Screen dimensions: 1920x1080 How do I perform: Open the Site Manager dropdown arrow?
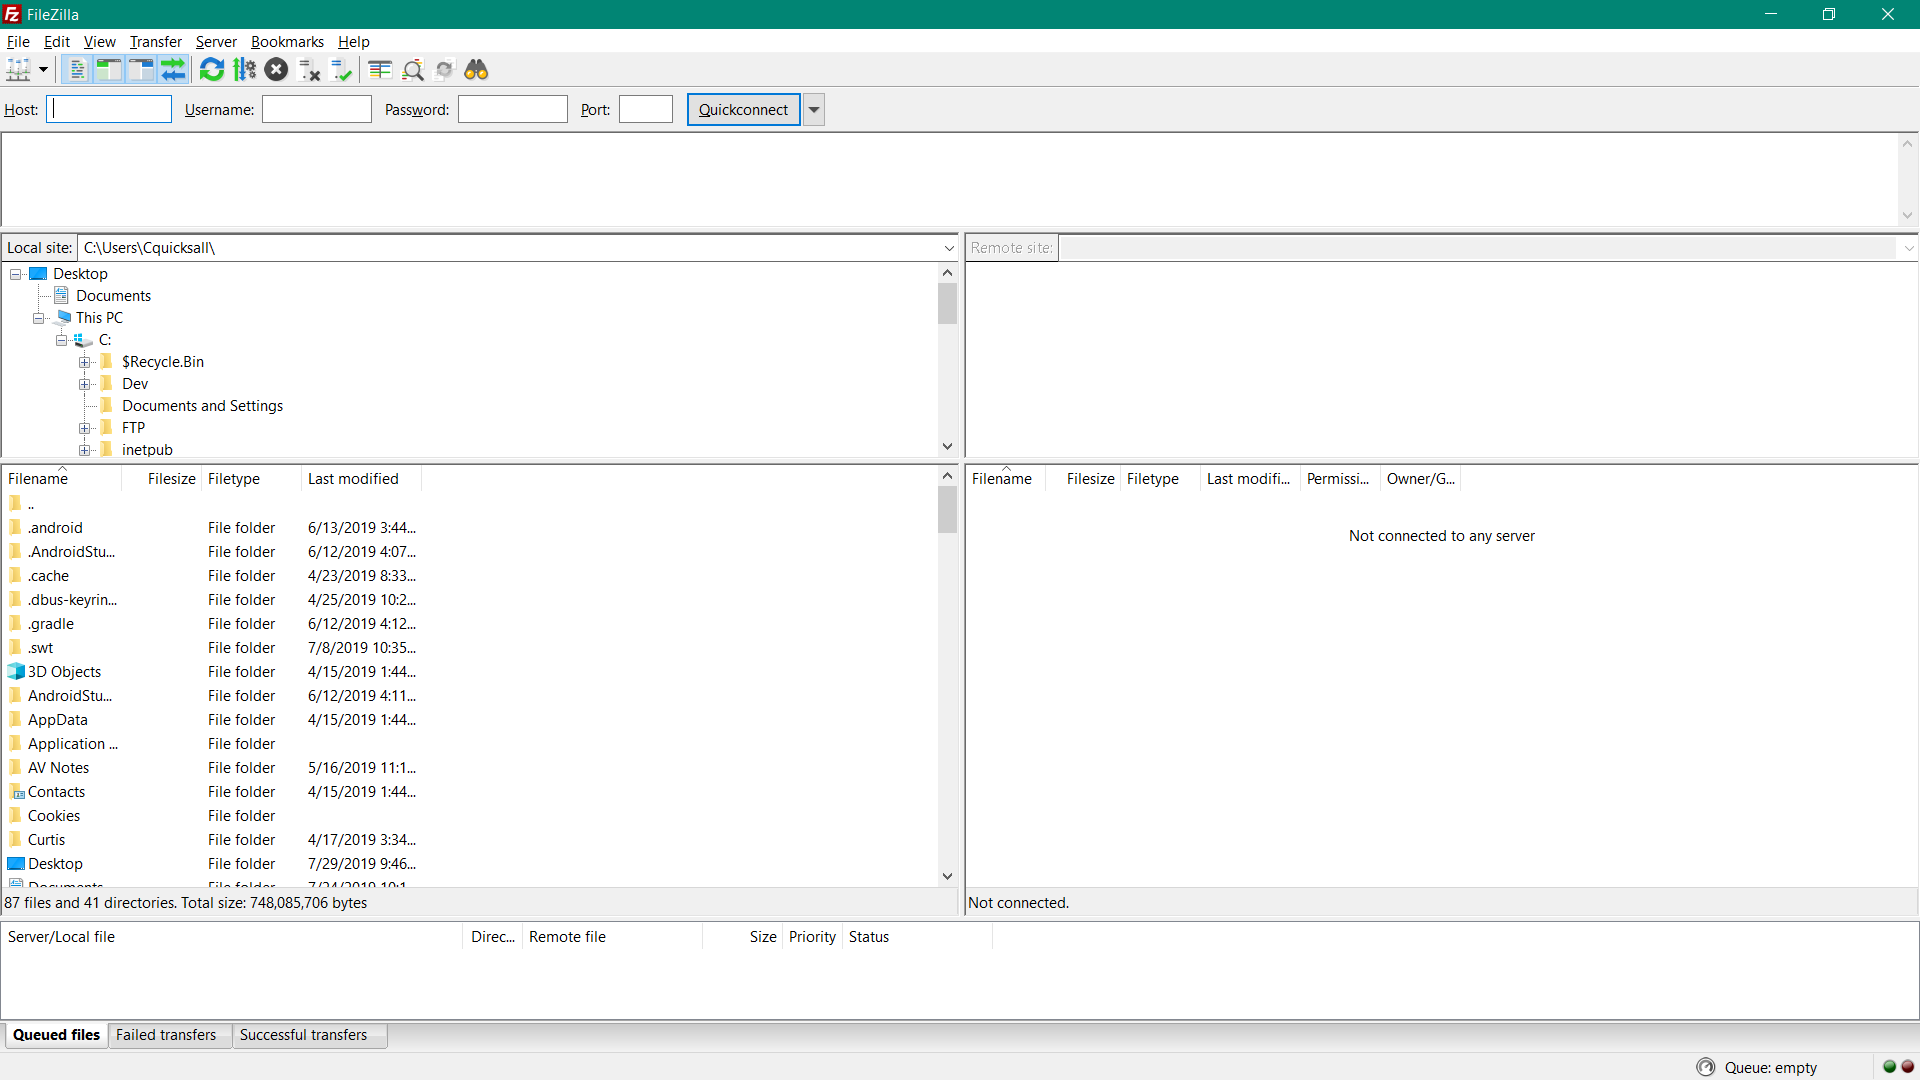(43, 70)
